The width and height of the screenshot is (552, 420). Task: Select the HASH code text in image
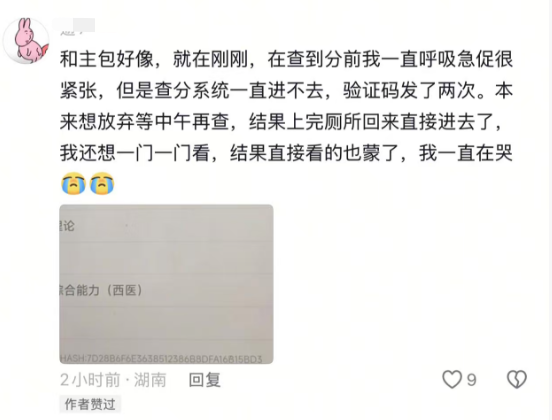[162, 359]
